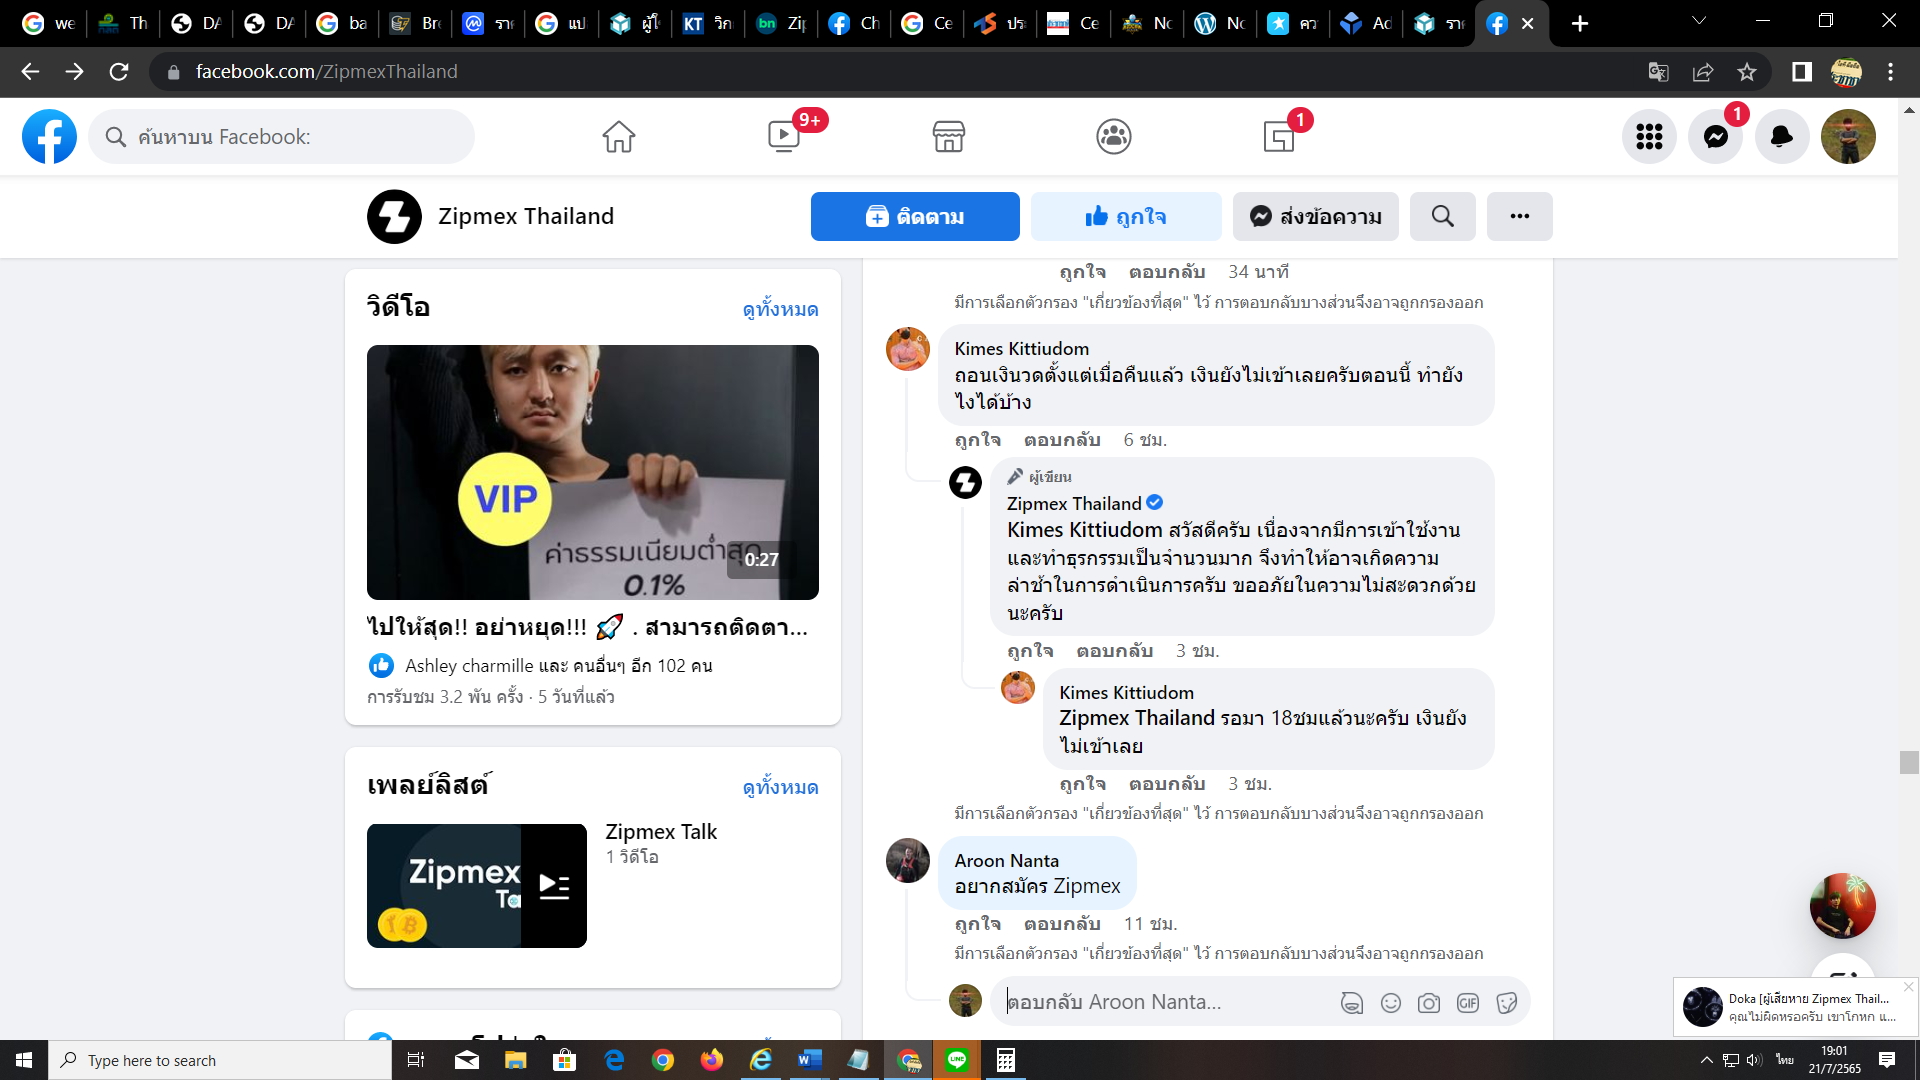This screenshot has width=1920, height=1080.
Task: Click the Windows taskbar search box
Action: (x=220, y=1060)
